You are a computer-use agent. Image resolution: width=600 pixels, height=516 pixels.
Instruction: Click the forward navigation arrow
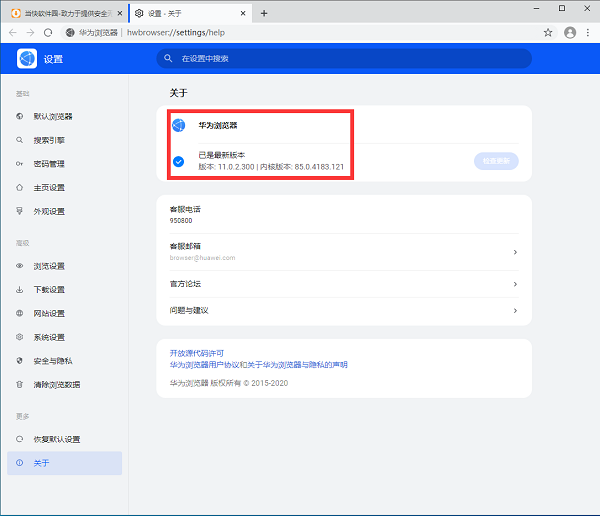(30, 33)
